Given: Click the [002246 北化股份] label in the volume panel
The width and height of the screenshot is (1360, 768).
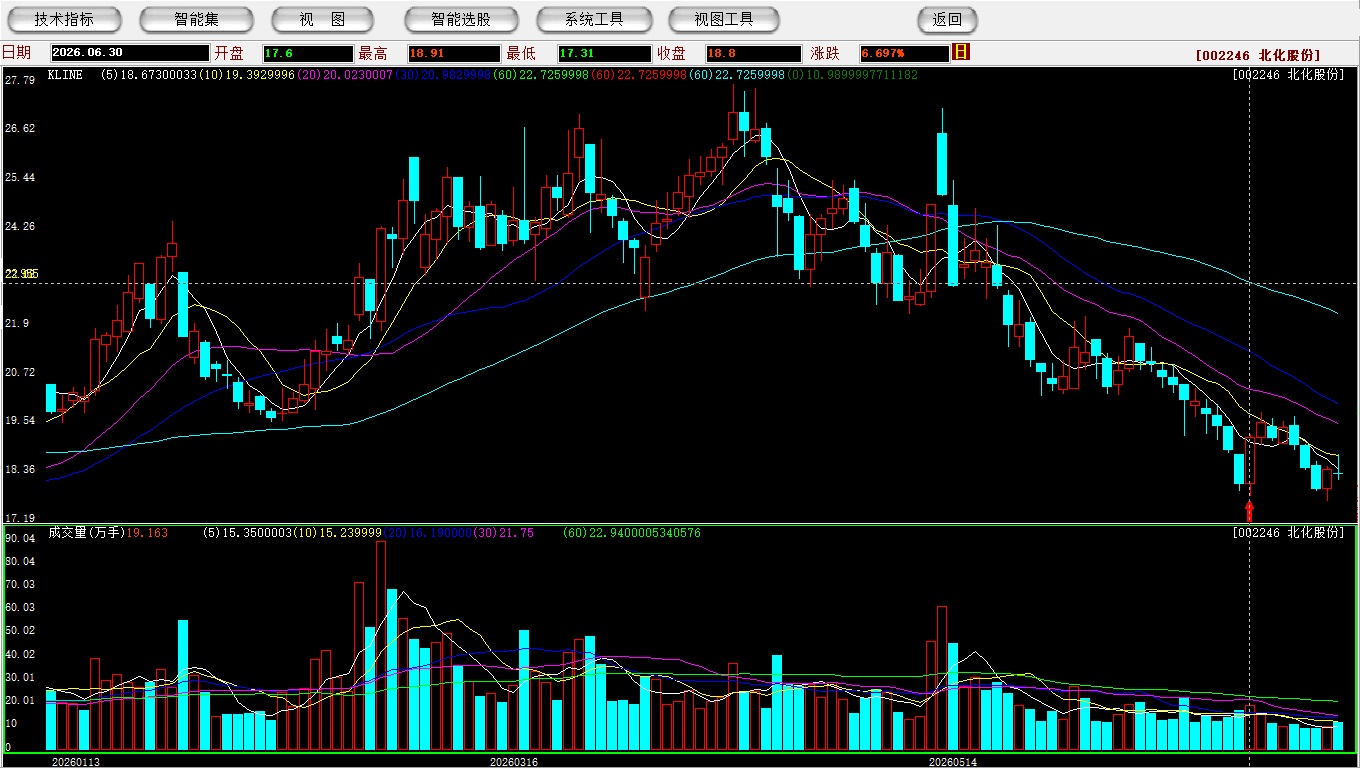Looking at the screenshot, I should coord(1288,533).
